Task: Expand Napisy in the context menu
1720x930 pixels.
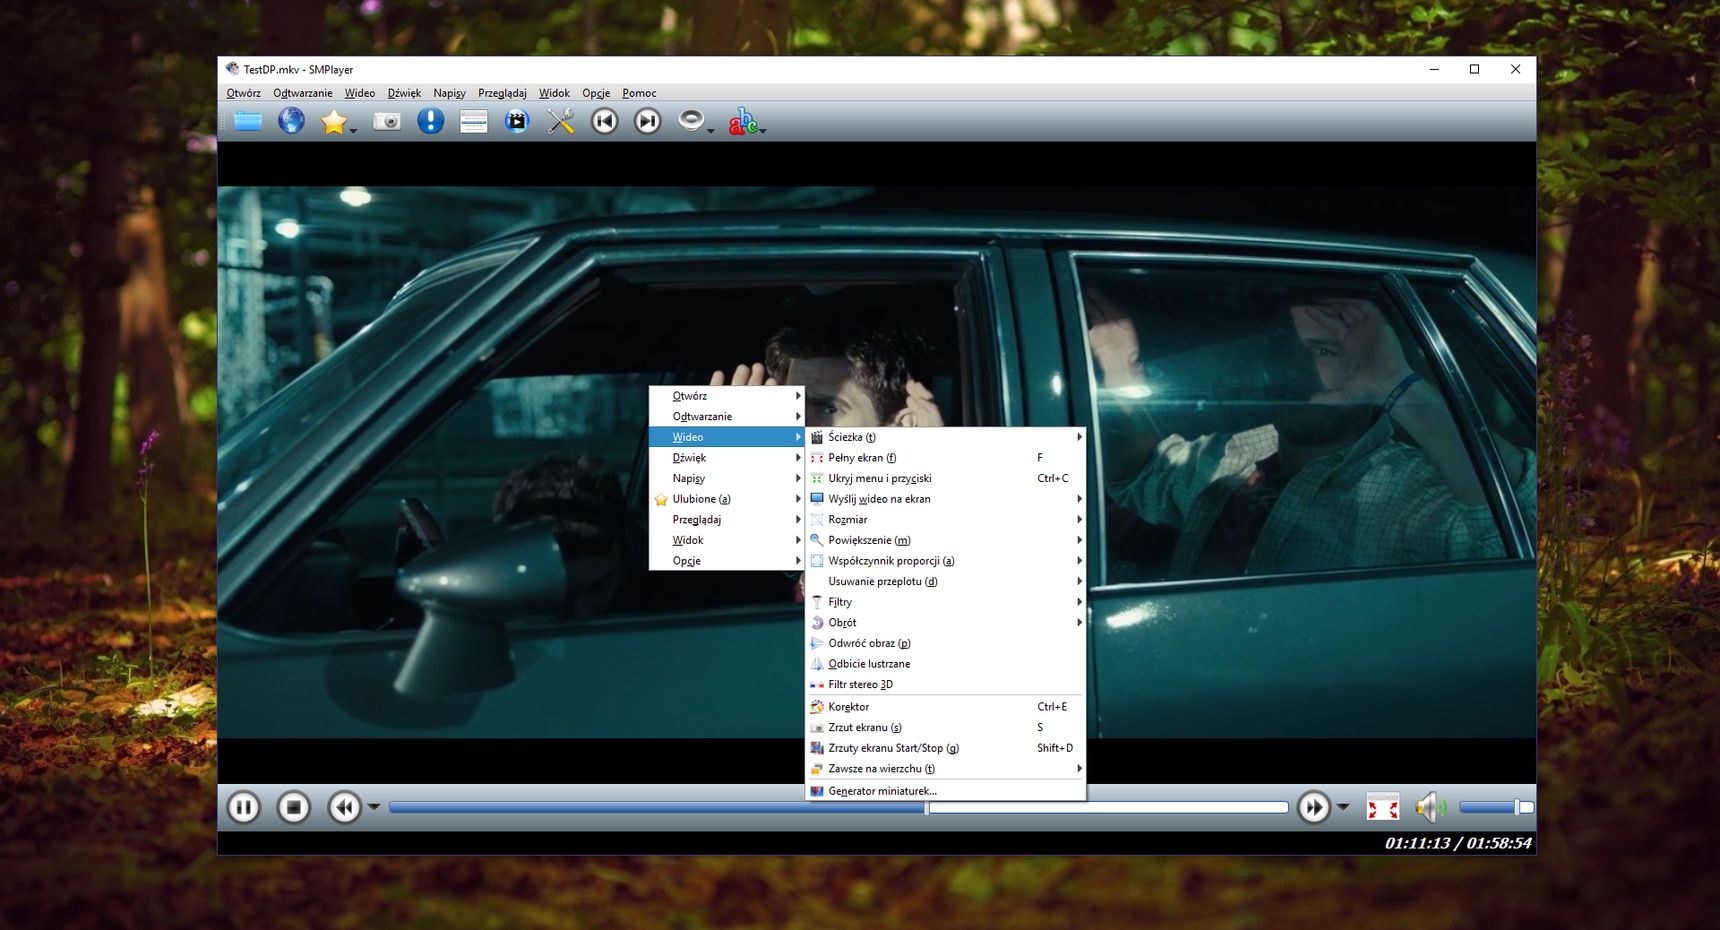Action: point(727,478)
